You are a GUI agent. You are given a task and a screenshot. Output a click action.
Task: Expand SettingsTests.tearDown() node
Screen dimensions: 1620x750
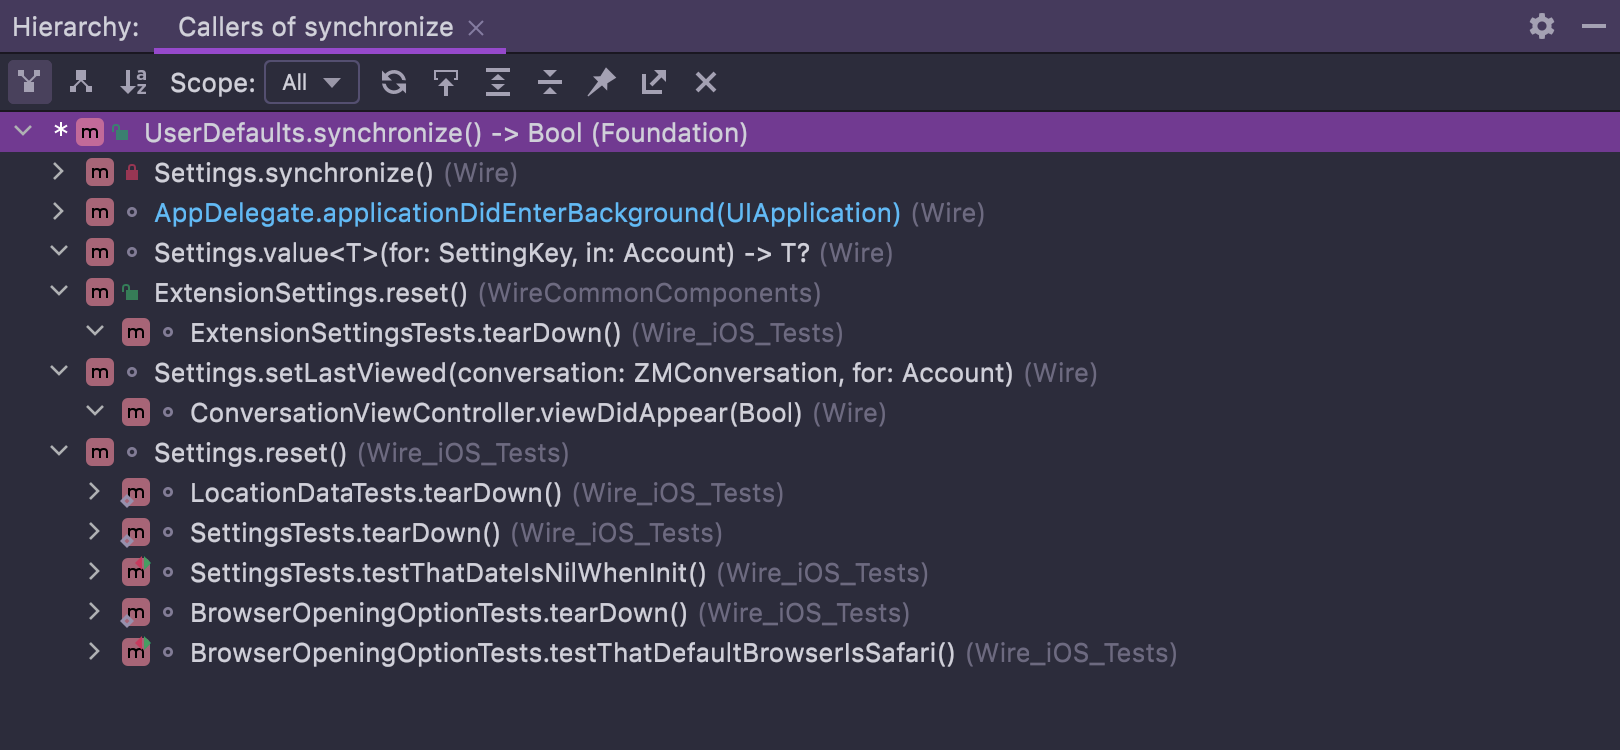pyautogui.click(x=94, y=532)
